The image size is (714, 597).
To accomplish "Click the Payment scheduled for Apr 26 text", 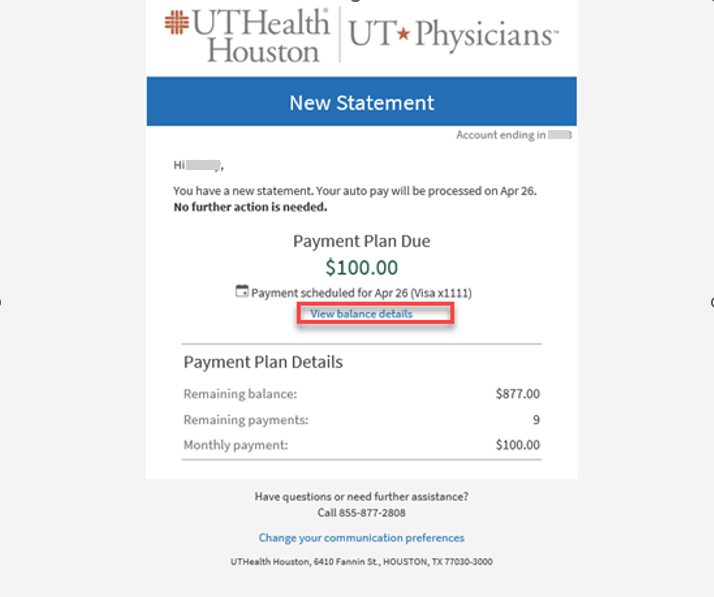I will coord(361,293).
